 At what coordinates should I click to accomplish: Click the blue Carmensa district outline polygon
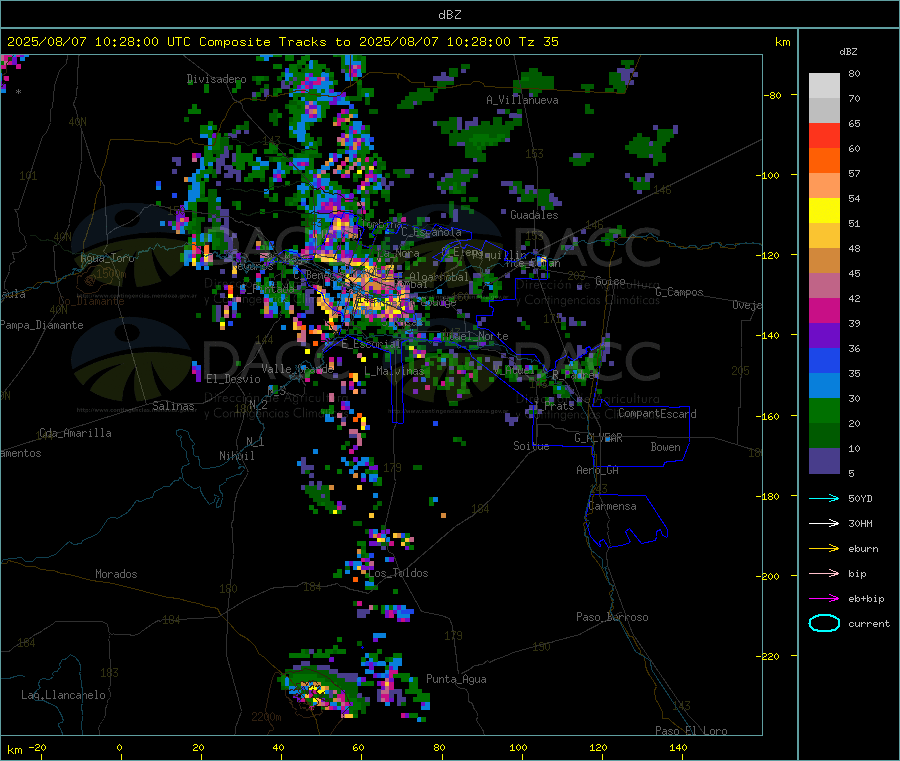pos(626,521)
